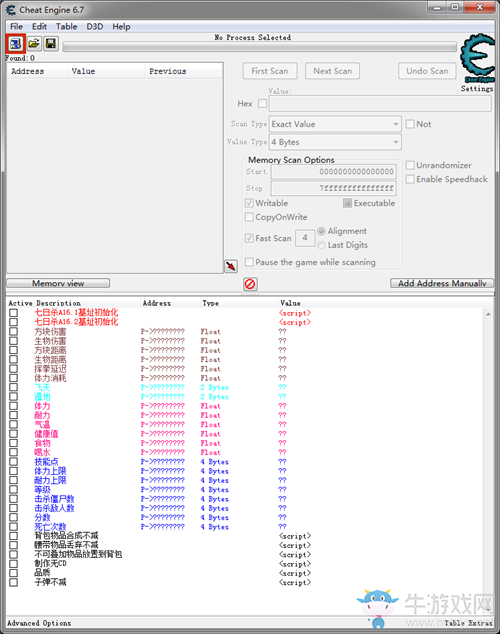Viewport: 500px width, 634px height.
Task: Open the D3D menu
Action: pos(95,27)
